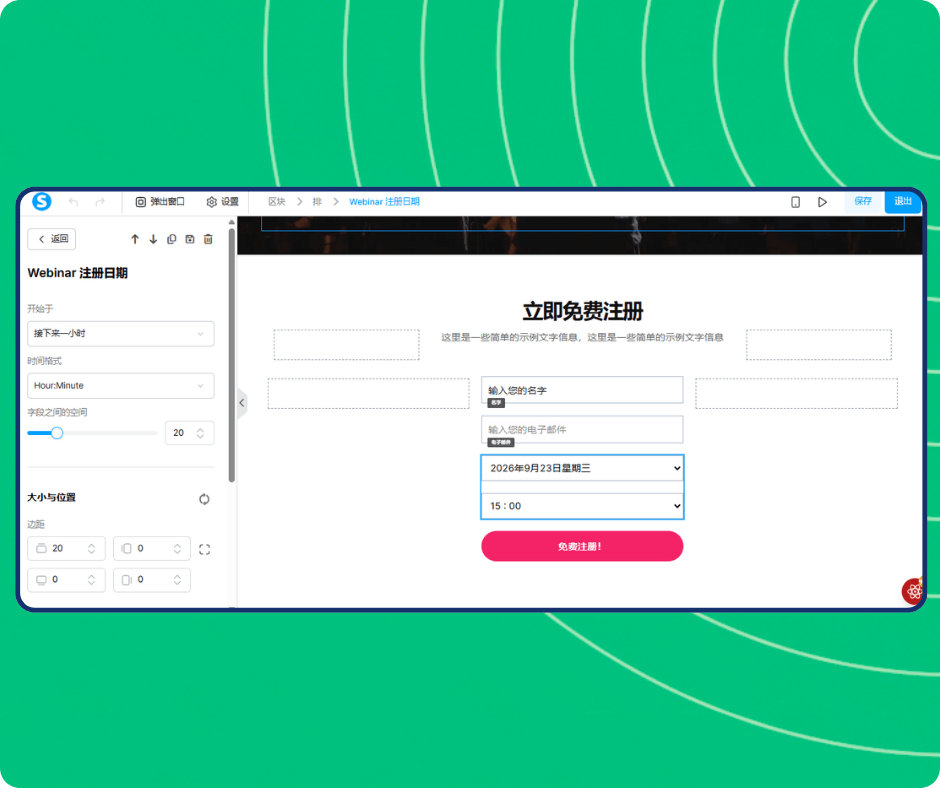Select the 立即免费注册 heading
The height and width of the screenshot is (788, 940).
coord(583,311)
